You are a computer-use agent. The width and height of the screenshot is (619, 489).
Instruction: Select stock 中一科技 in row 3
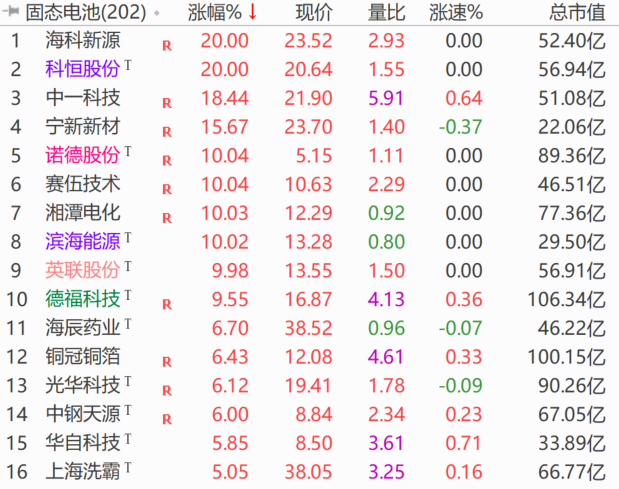click(x=83, y=98)
